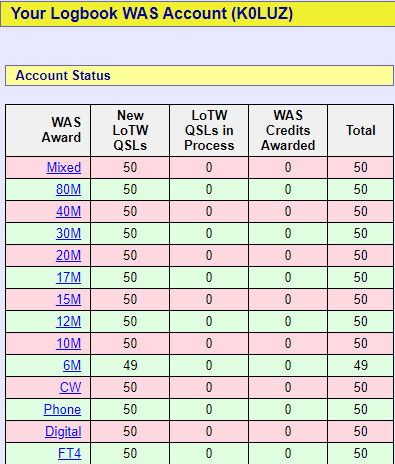Open the 80M WAS award link

(x=68, y=189)
